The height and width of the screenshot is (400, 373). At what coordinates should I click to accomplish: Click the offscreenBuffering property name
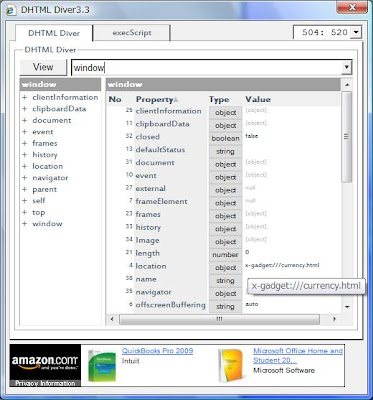[x=170, y=305]
